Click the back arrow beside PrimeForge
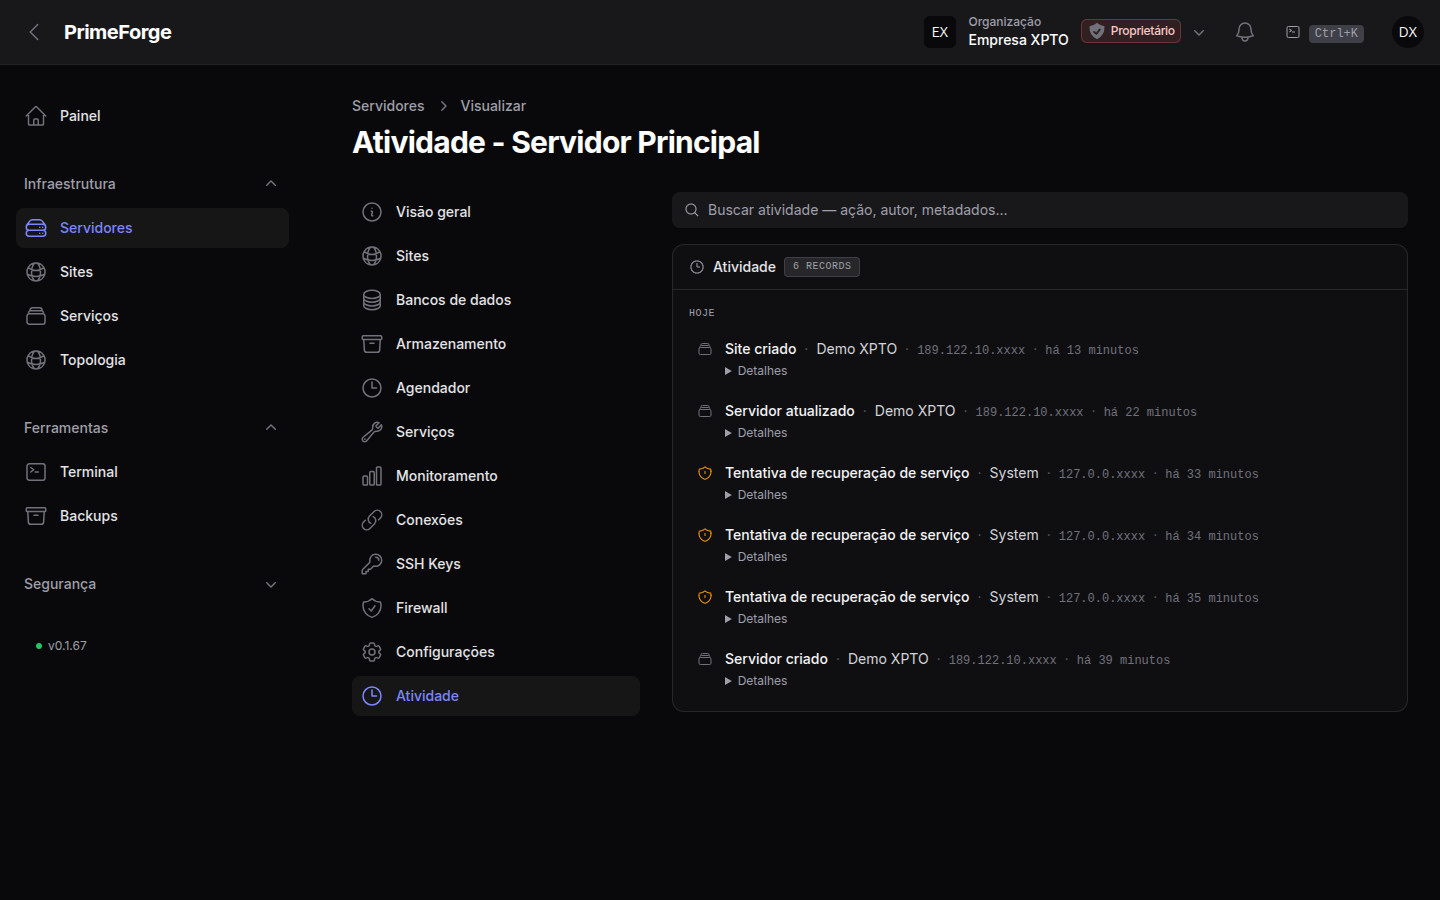The width and height of the screenshot is (1440, 900). pyautogui.click(x=34, y=32)
